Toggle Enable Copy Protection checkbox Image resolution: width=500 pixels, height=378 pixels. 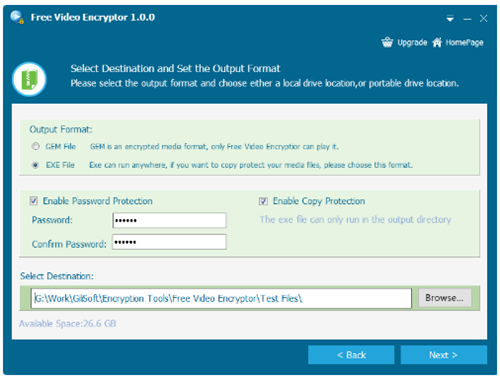coord(263,201)
